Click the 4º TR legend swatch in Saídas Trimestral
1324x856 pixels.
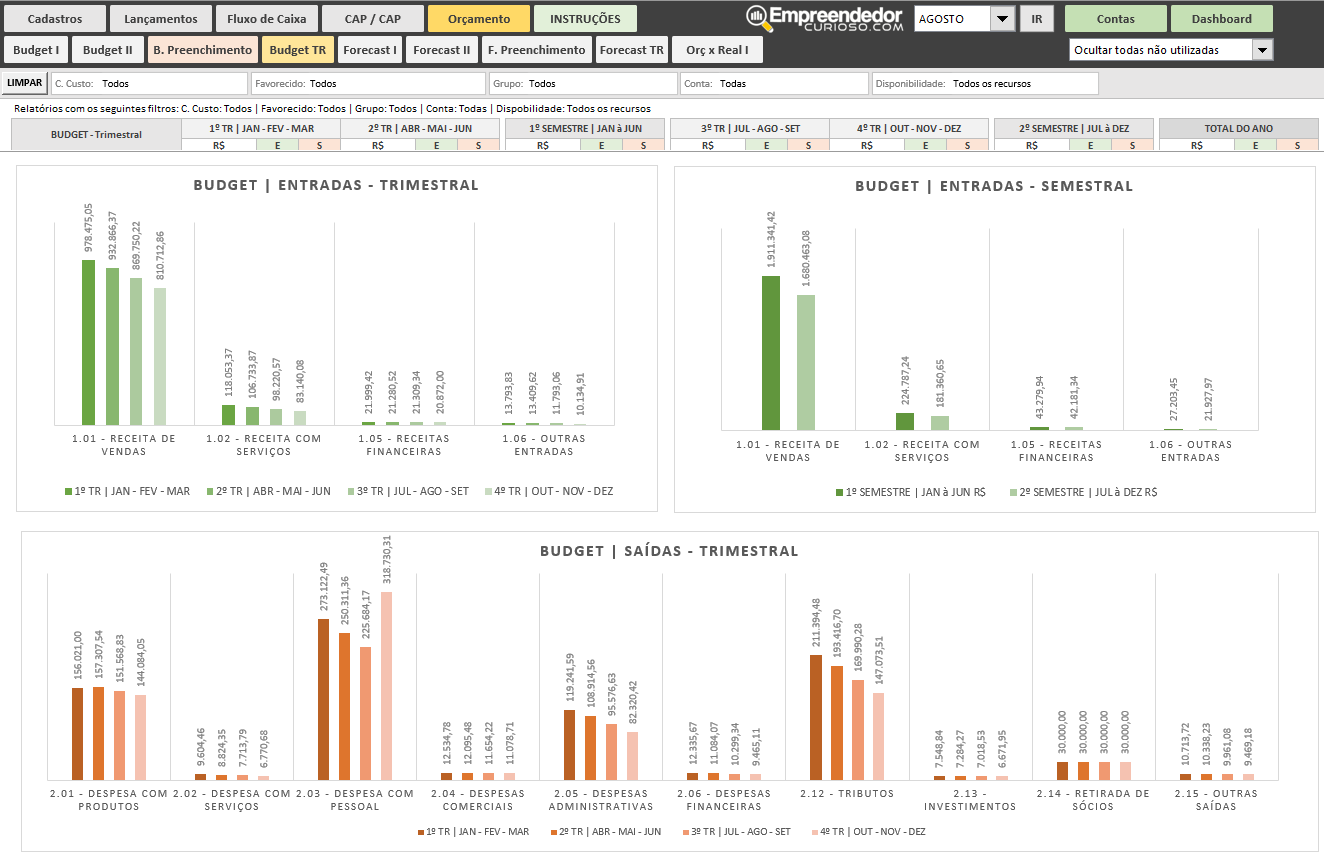pos(814,832)
